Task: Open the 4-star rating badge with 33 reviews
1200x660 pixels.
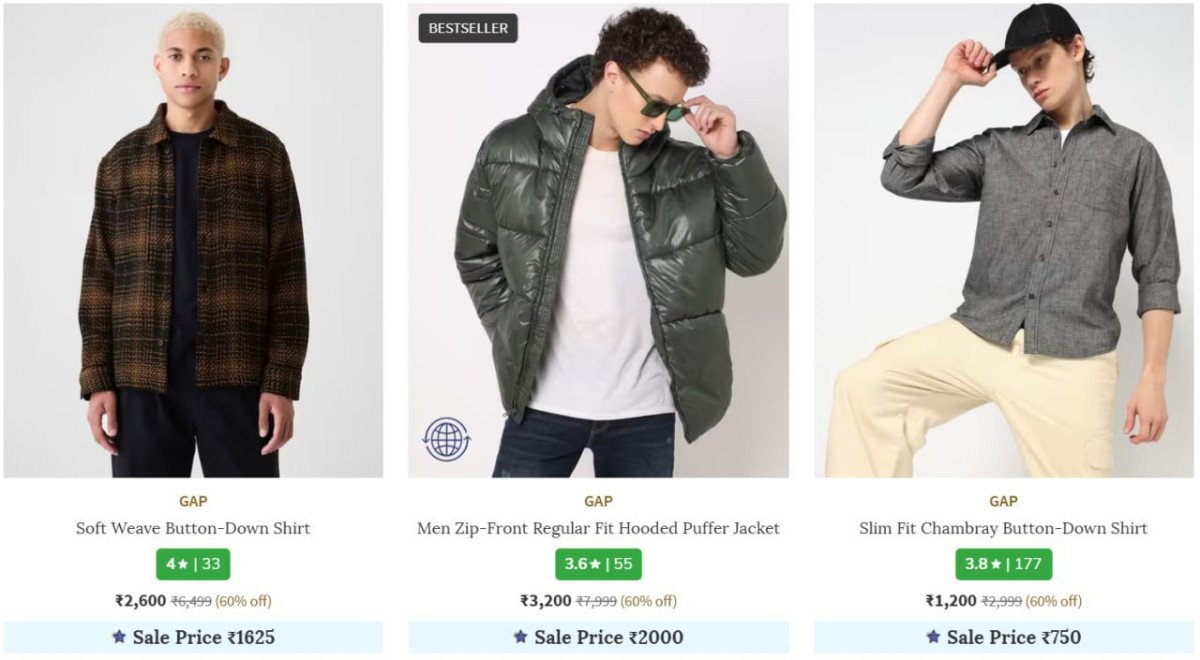Action: click(x=193, y=564)
